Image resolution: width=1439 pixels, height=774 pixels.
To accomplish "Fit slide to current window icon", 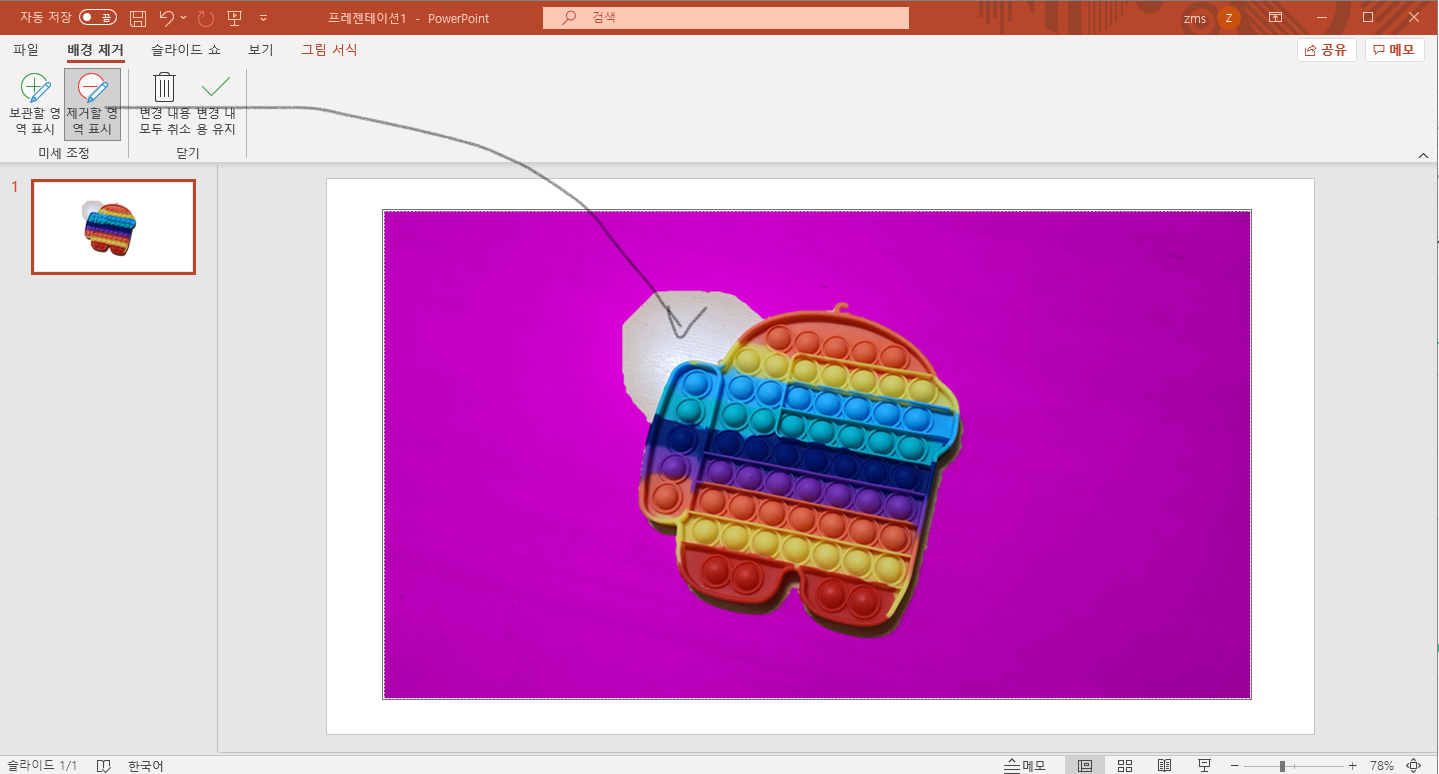I will coord(1414,766).
